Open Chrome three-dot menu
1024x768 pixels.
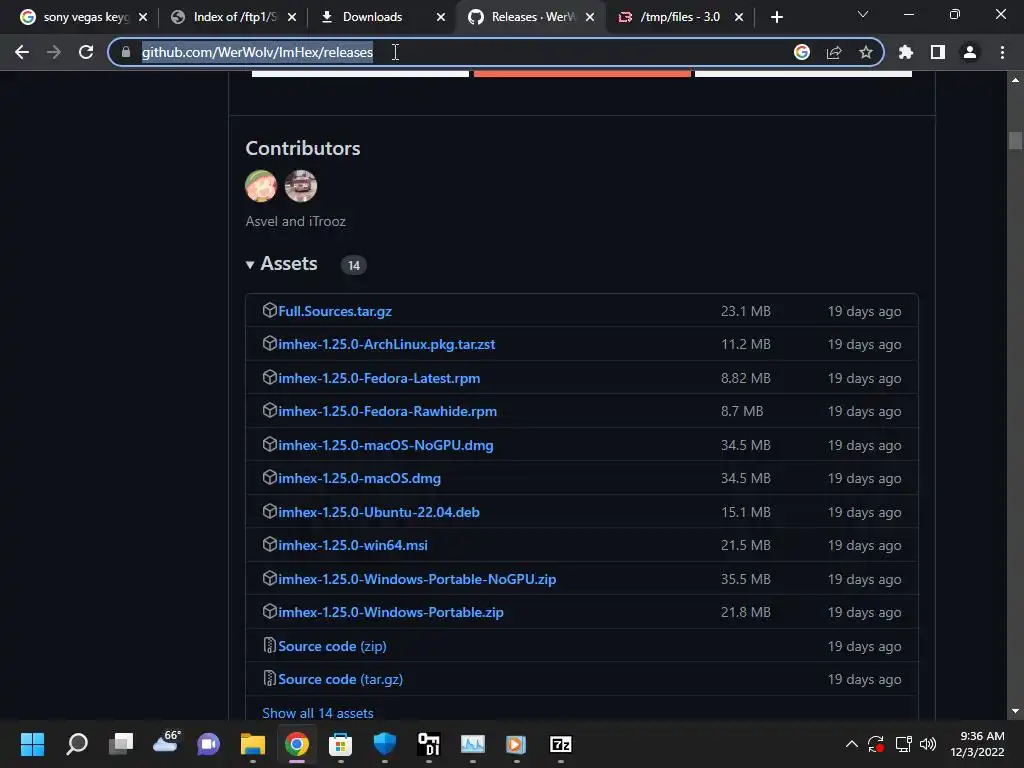[1002, 52]
